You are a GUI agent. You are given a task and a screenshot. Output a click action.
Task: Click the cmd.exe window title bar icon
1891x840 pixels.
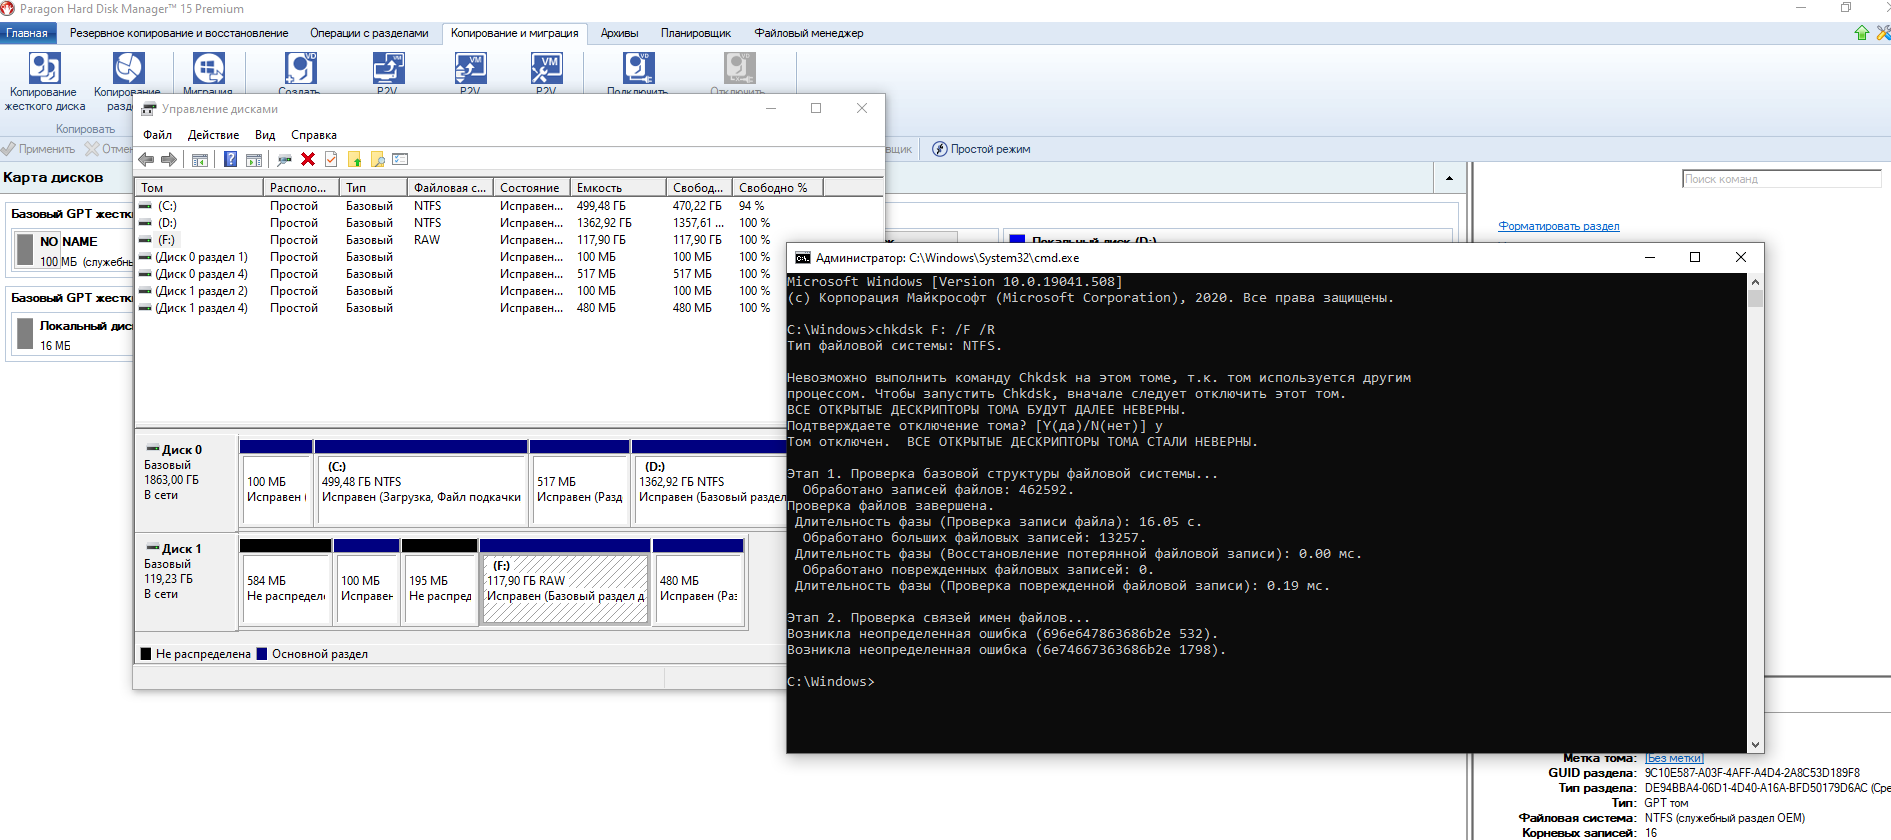(x=802, y=258)
